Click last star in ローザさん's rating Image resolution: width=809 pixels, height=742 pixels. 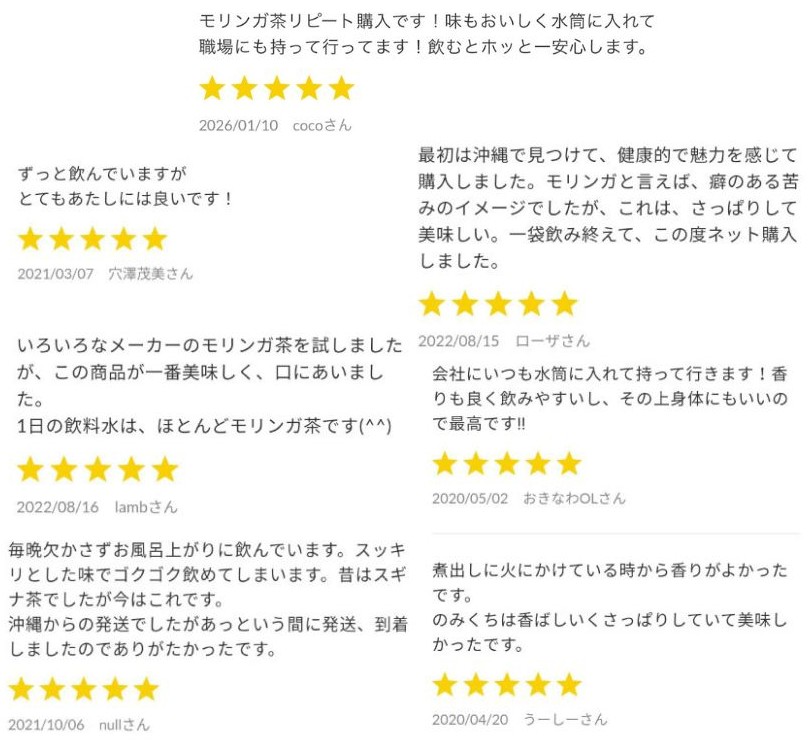click(565, 304)
